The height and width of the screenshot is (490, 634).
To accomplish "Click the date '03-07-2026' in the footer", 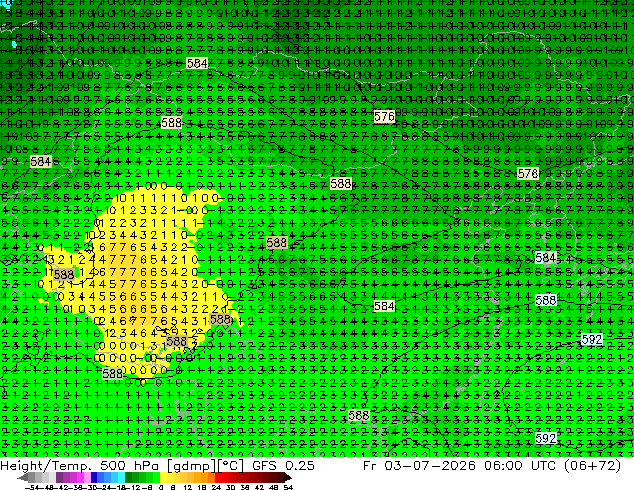I will click(x=430, y=466).
